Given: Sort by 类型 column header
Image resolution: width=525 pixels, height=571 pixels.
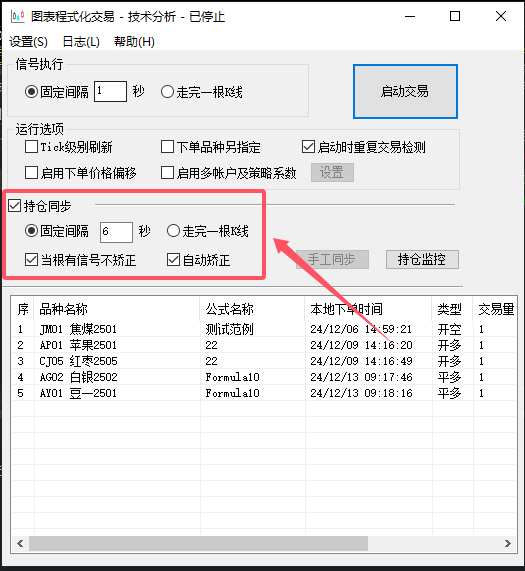Looking at the screenshot, I should (x=452, y=309).
